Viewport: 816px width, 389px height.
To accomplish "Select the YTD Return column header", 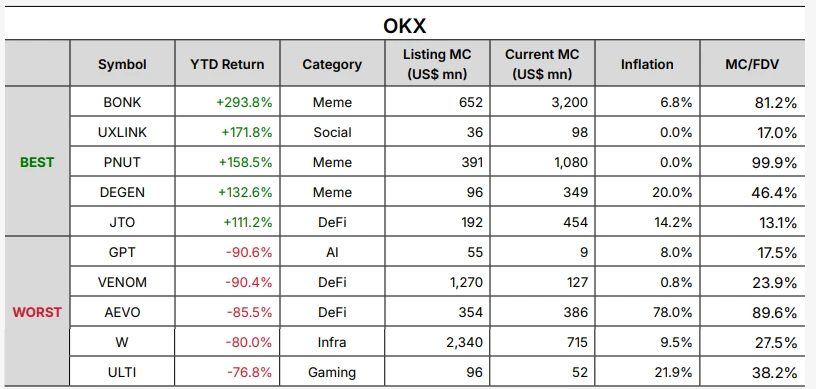I will click(x=227, y=65).
